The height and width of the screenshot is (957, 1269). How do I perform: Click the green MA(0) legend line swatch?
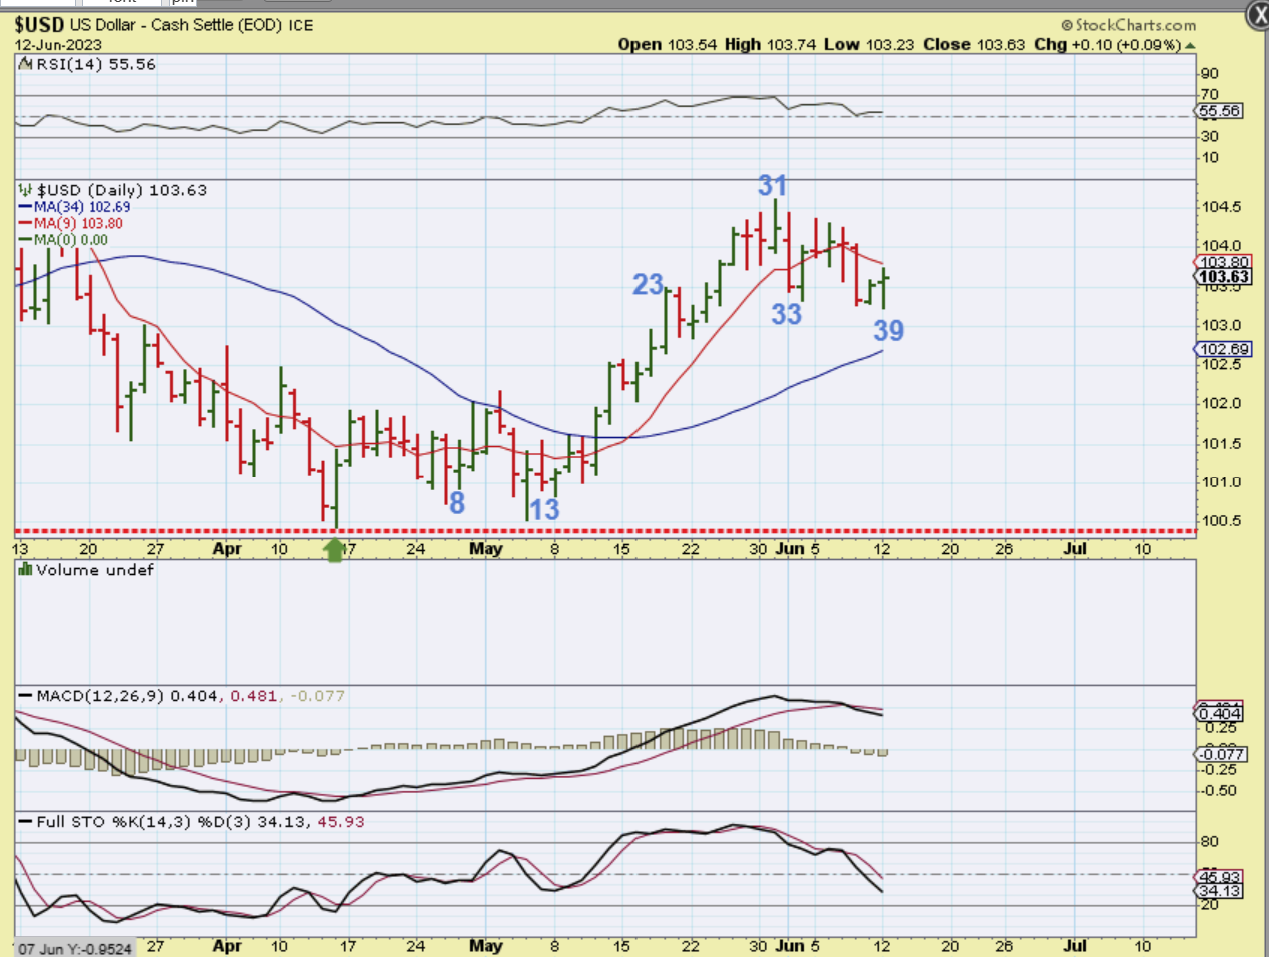click(25, 240)
